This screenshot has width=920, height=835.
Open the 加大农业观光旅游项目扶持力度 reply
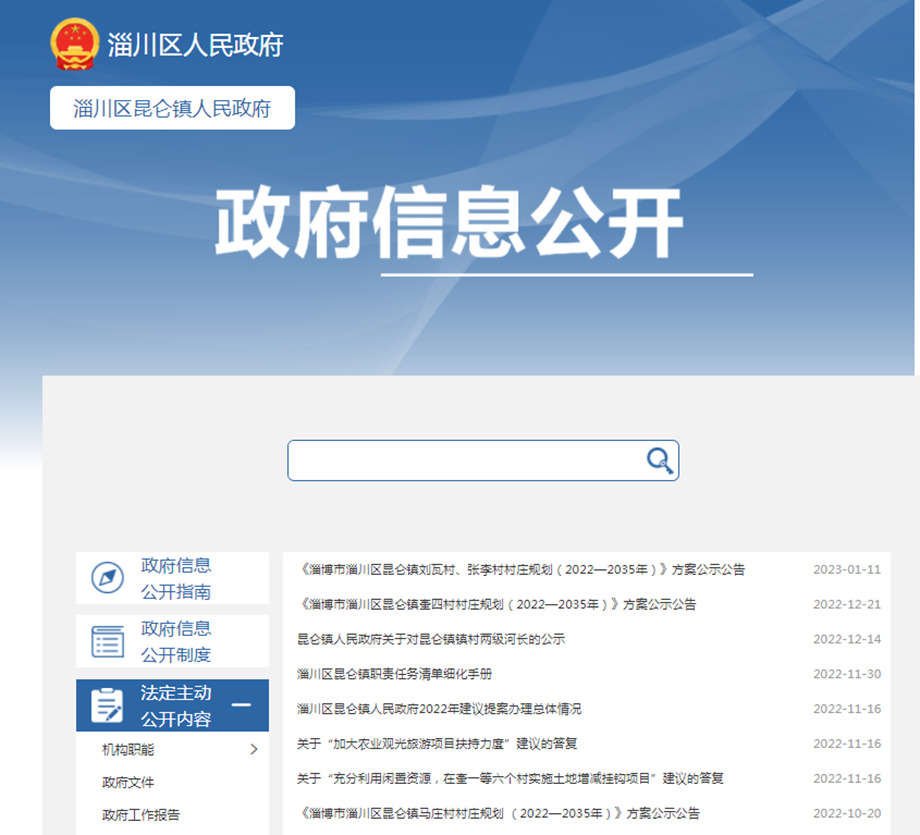point(437,744)
